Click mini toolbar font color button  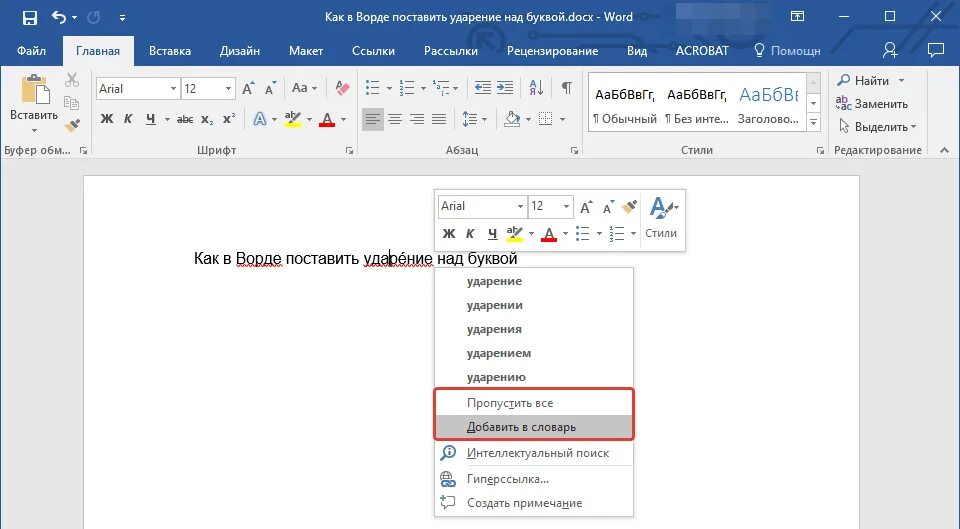(x=549, y=233)
